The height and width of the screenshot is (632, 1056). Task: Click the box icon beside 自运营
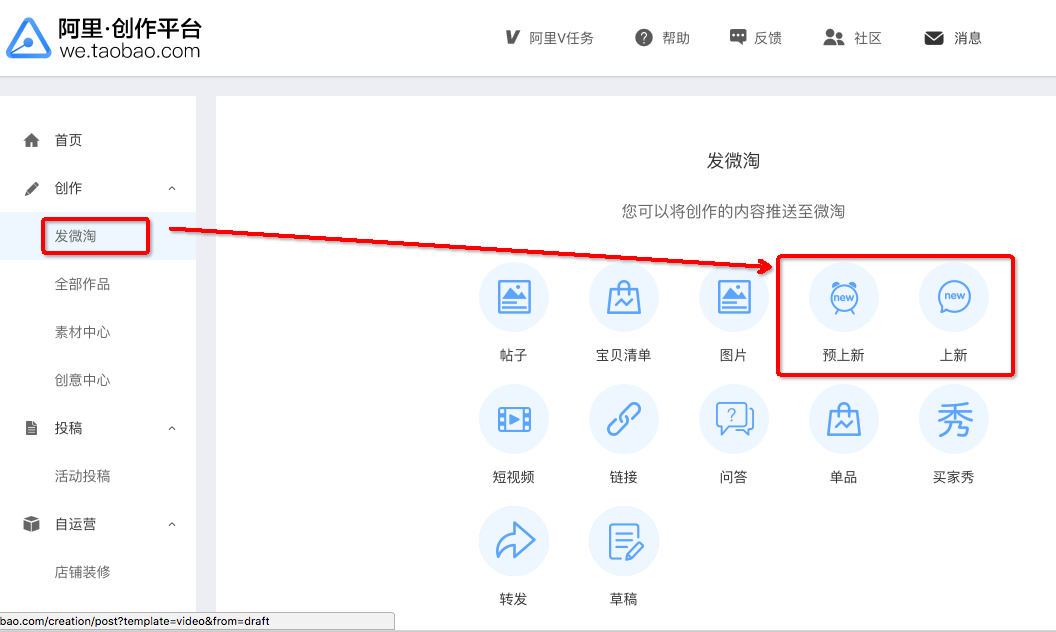point(31,524)
